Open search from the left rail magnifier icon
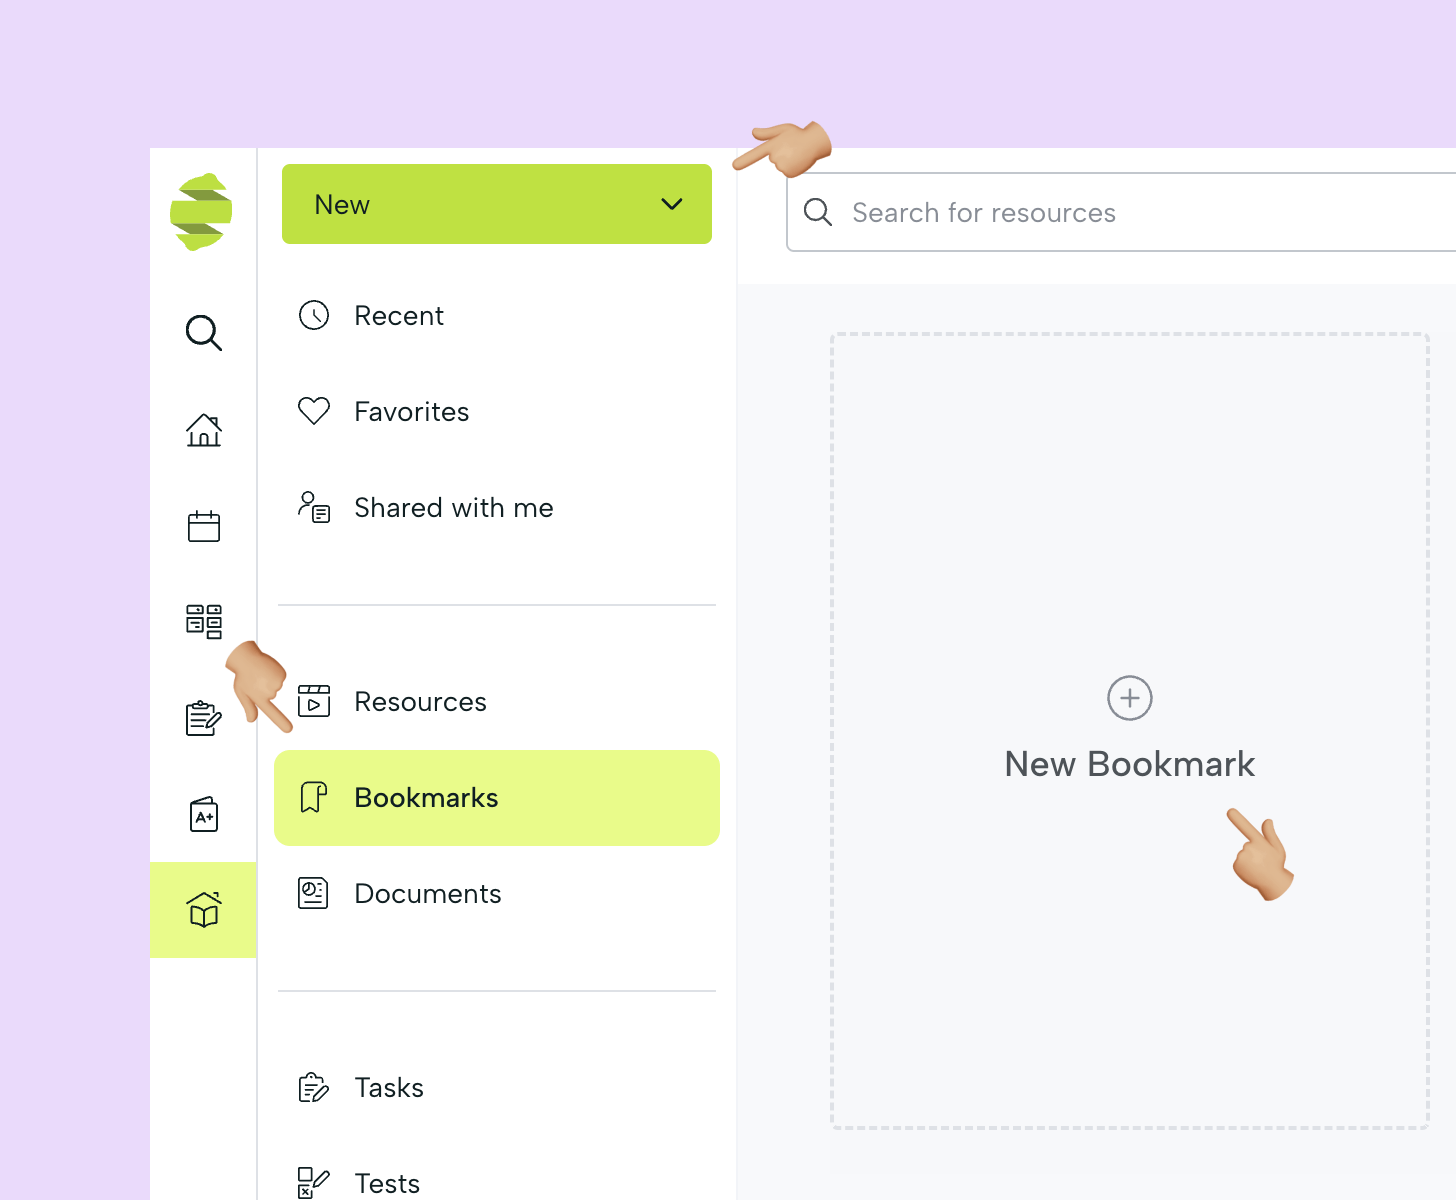Screen dimensions: 1456x1200 coord(204,333)
